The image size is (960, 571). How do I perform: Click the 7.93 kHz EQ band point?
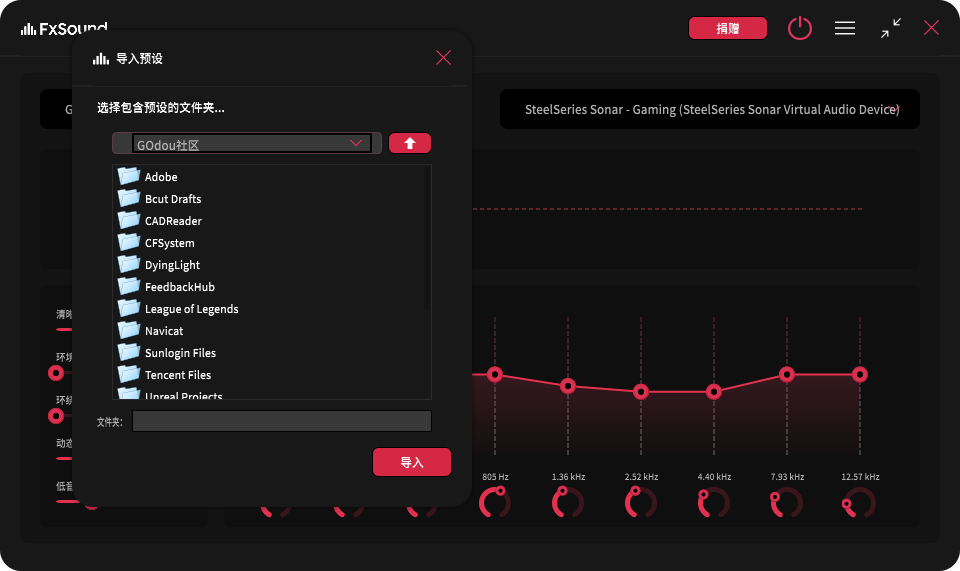click(787, 374)
